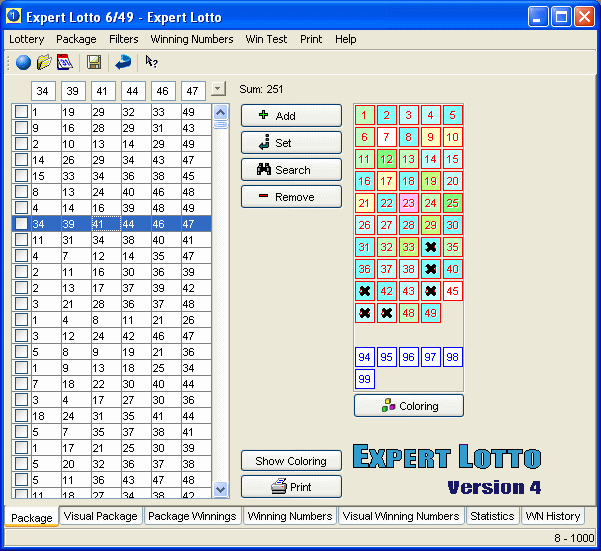Tick the checkbox for row 8 13 24 40 46 48
Image resolution: width=601 pixels, height=551 pixels.
click(21, 192)
